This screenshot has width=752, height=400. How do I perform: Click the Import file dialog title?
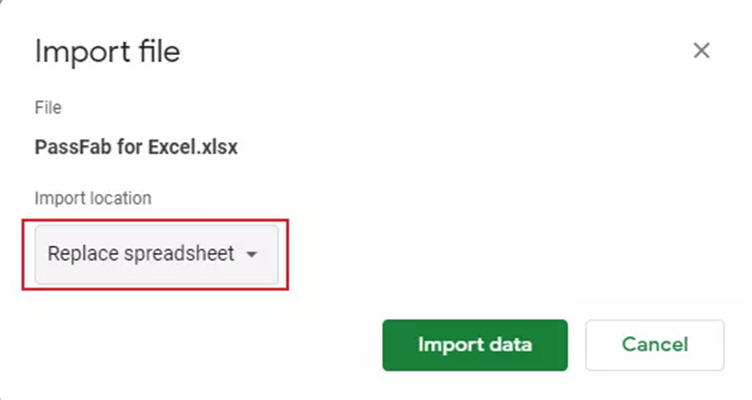[x=107, y=52]
